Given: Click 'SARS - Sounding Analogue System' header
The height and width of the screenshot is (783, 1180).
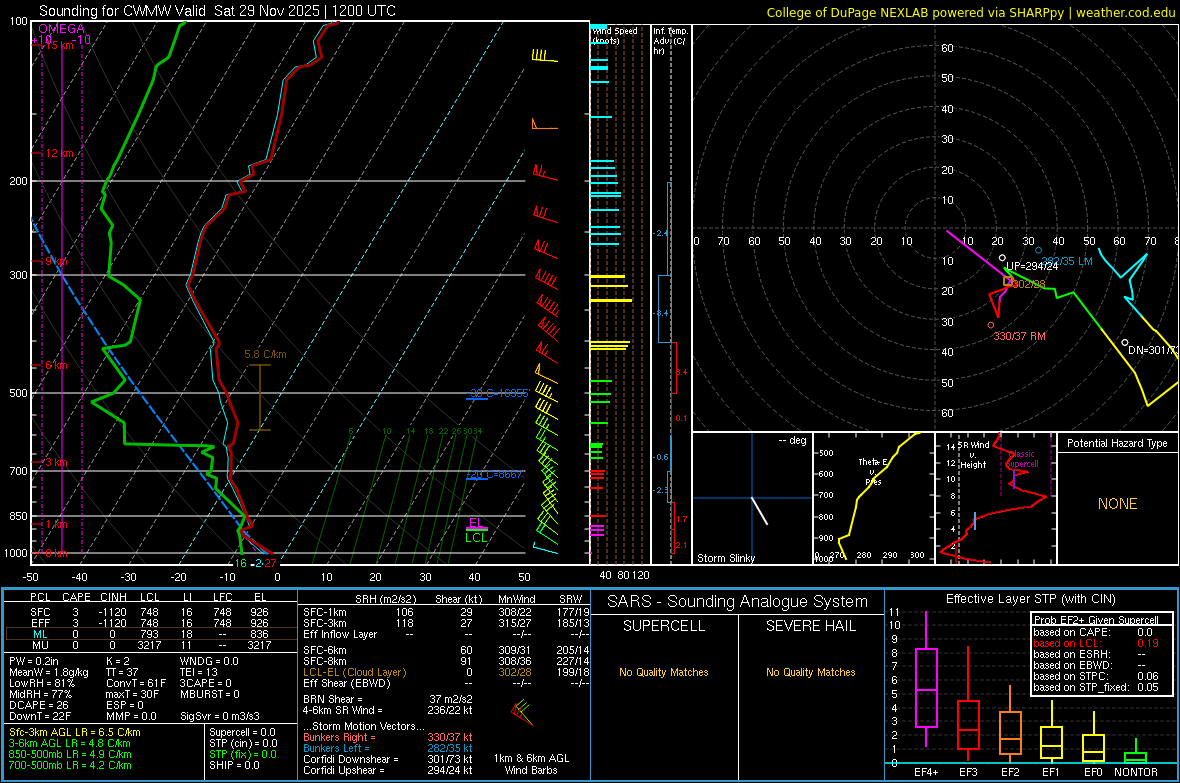Looking at the screenshot, I should (x=738, y=602).
